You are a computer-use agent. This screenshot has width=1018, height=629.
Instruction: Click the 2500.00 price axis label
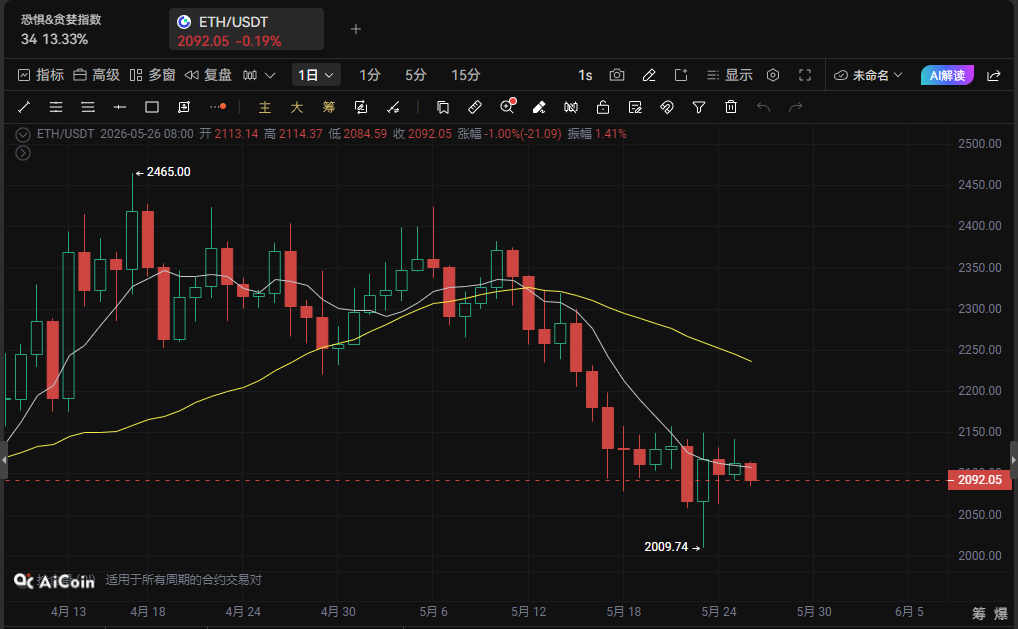click(980, 143)
